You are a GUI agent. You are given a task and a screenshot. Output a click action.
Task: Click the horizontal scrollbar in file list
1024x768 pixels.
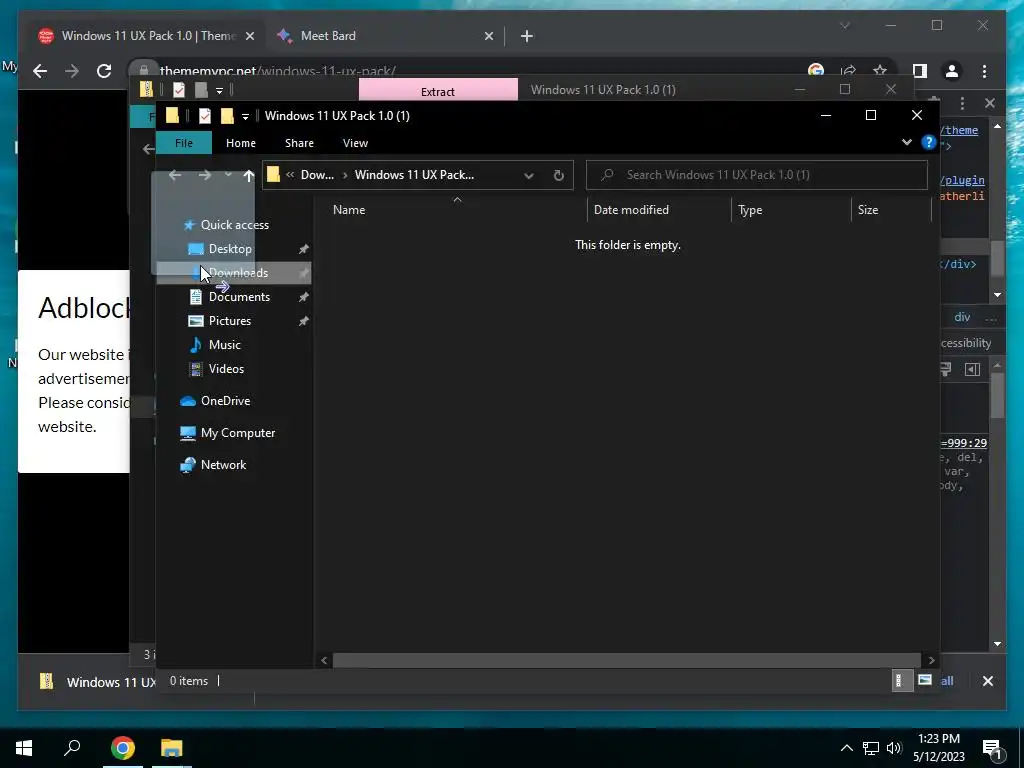click(x=627, y=660)
